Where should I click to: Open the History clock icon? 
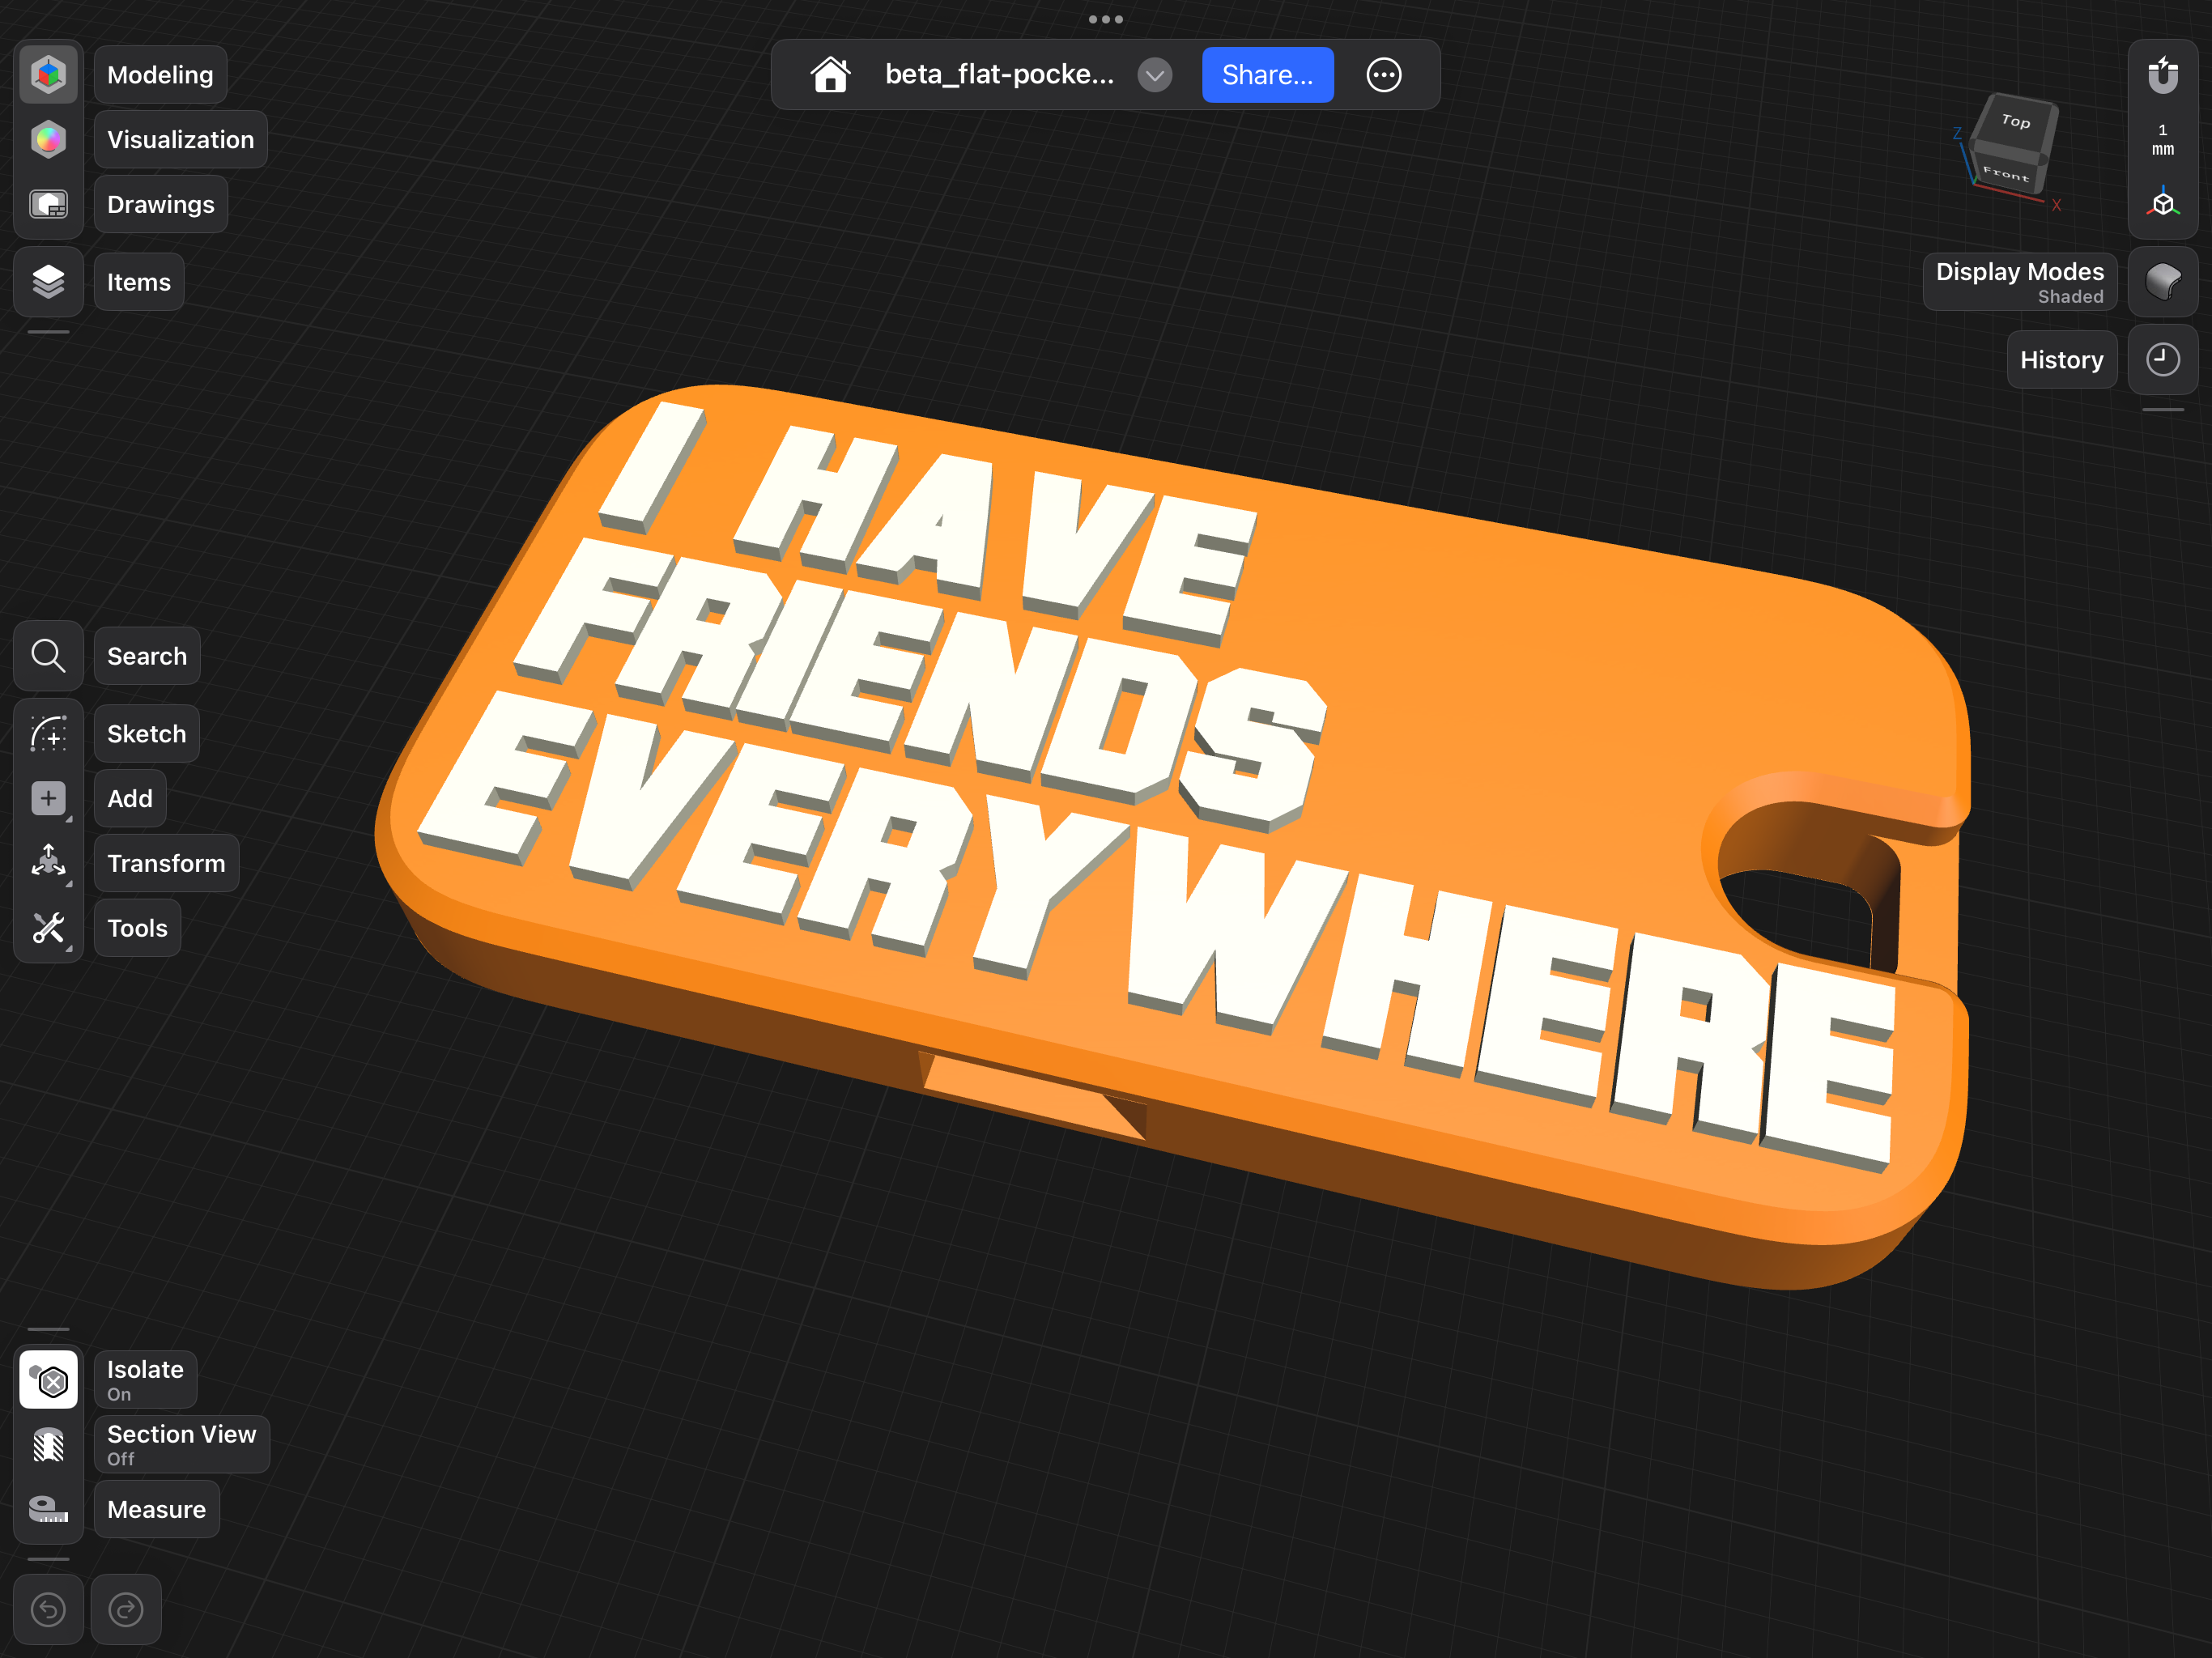[x=2162, y=360]
